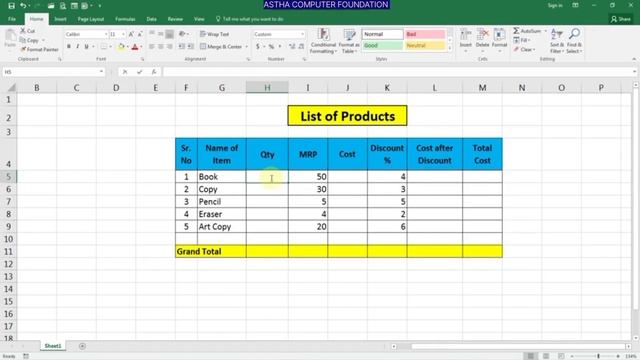Select the Sheet1 tab
The width and height of the screenshot is (640, 360).
pos(53,346)
